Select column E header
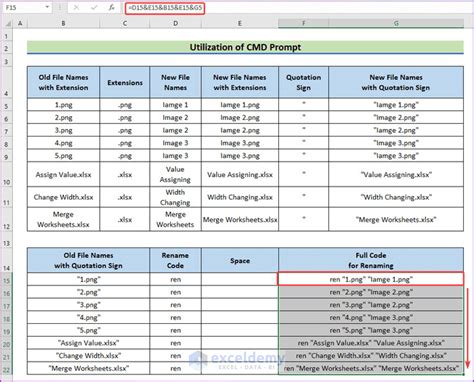Image resolution: width=474 pixels, height=382 pixels. [240, 23]
